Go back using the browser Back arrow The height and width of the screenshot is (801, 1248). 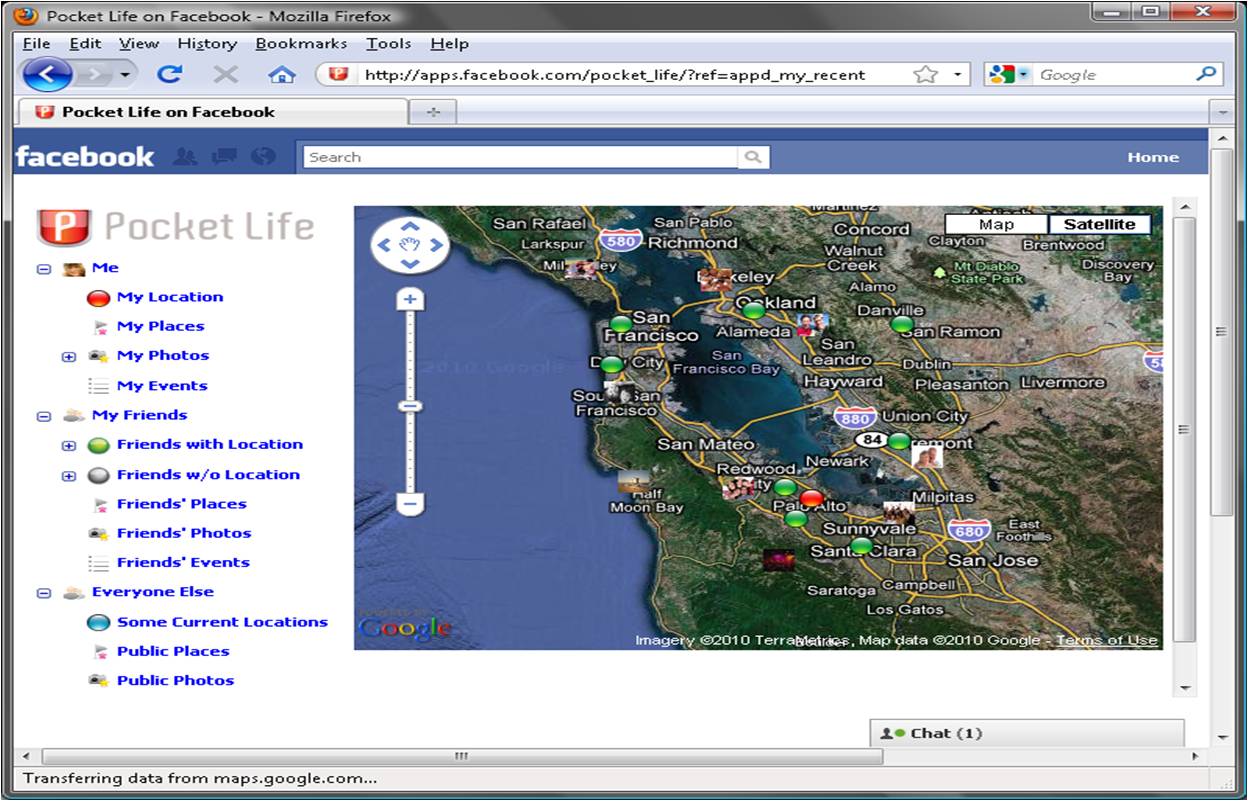pyautogui.click(x=46, y=75)
